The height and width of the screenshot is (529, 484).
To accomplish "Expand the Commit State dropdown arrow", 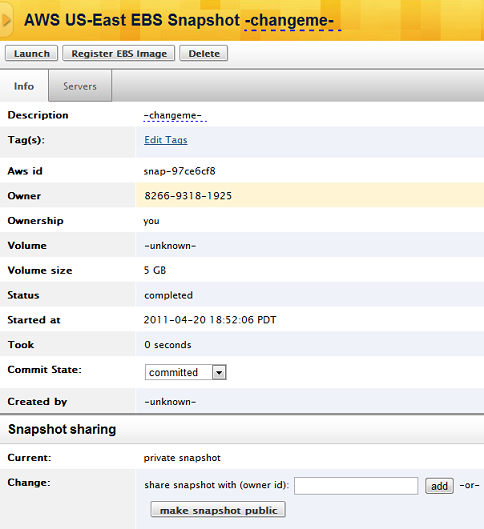I will coord(219,372).
